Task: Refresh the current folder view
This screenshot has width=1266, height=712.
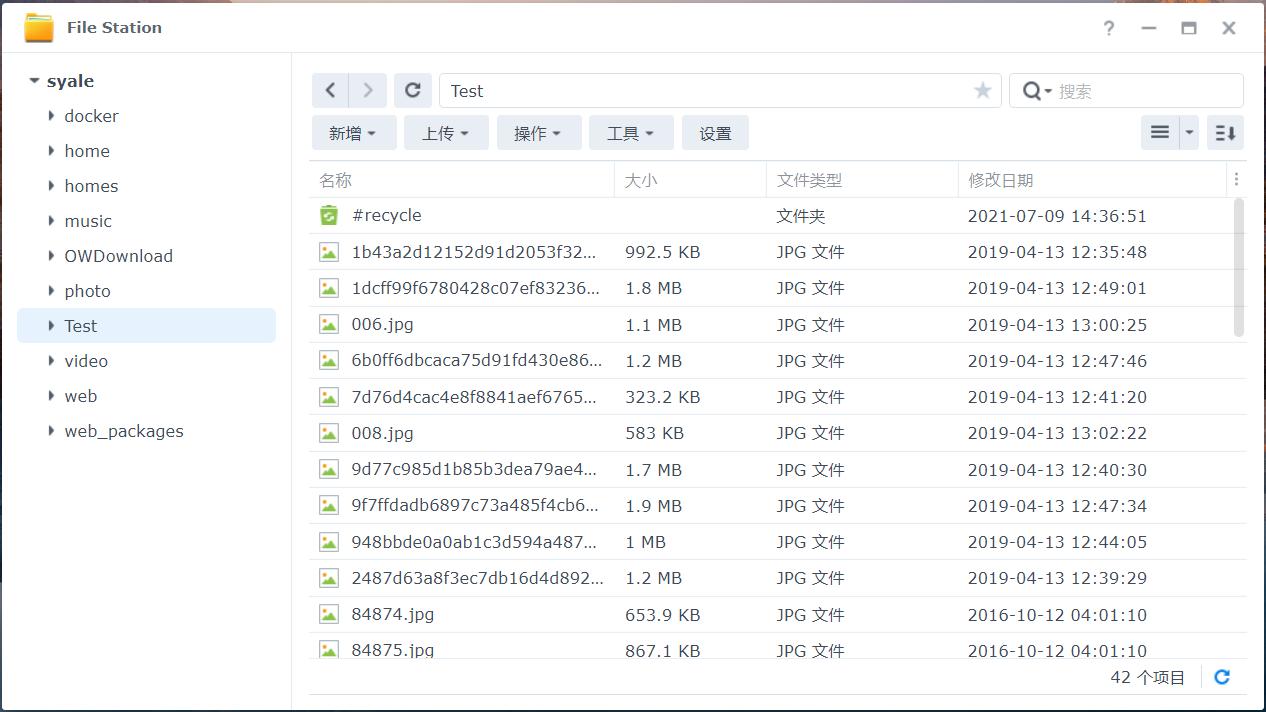Action: tap(413, 90)
